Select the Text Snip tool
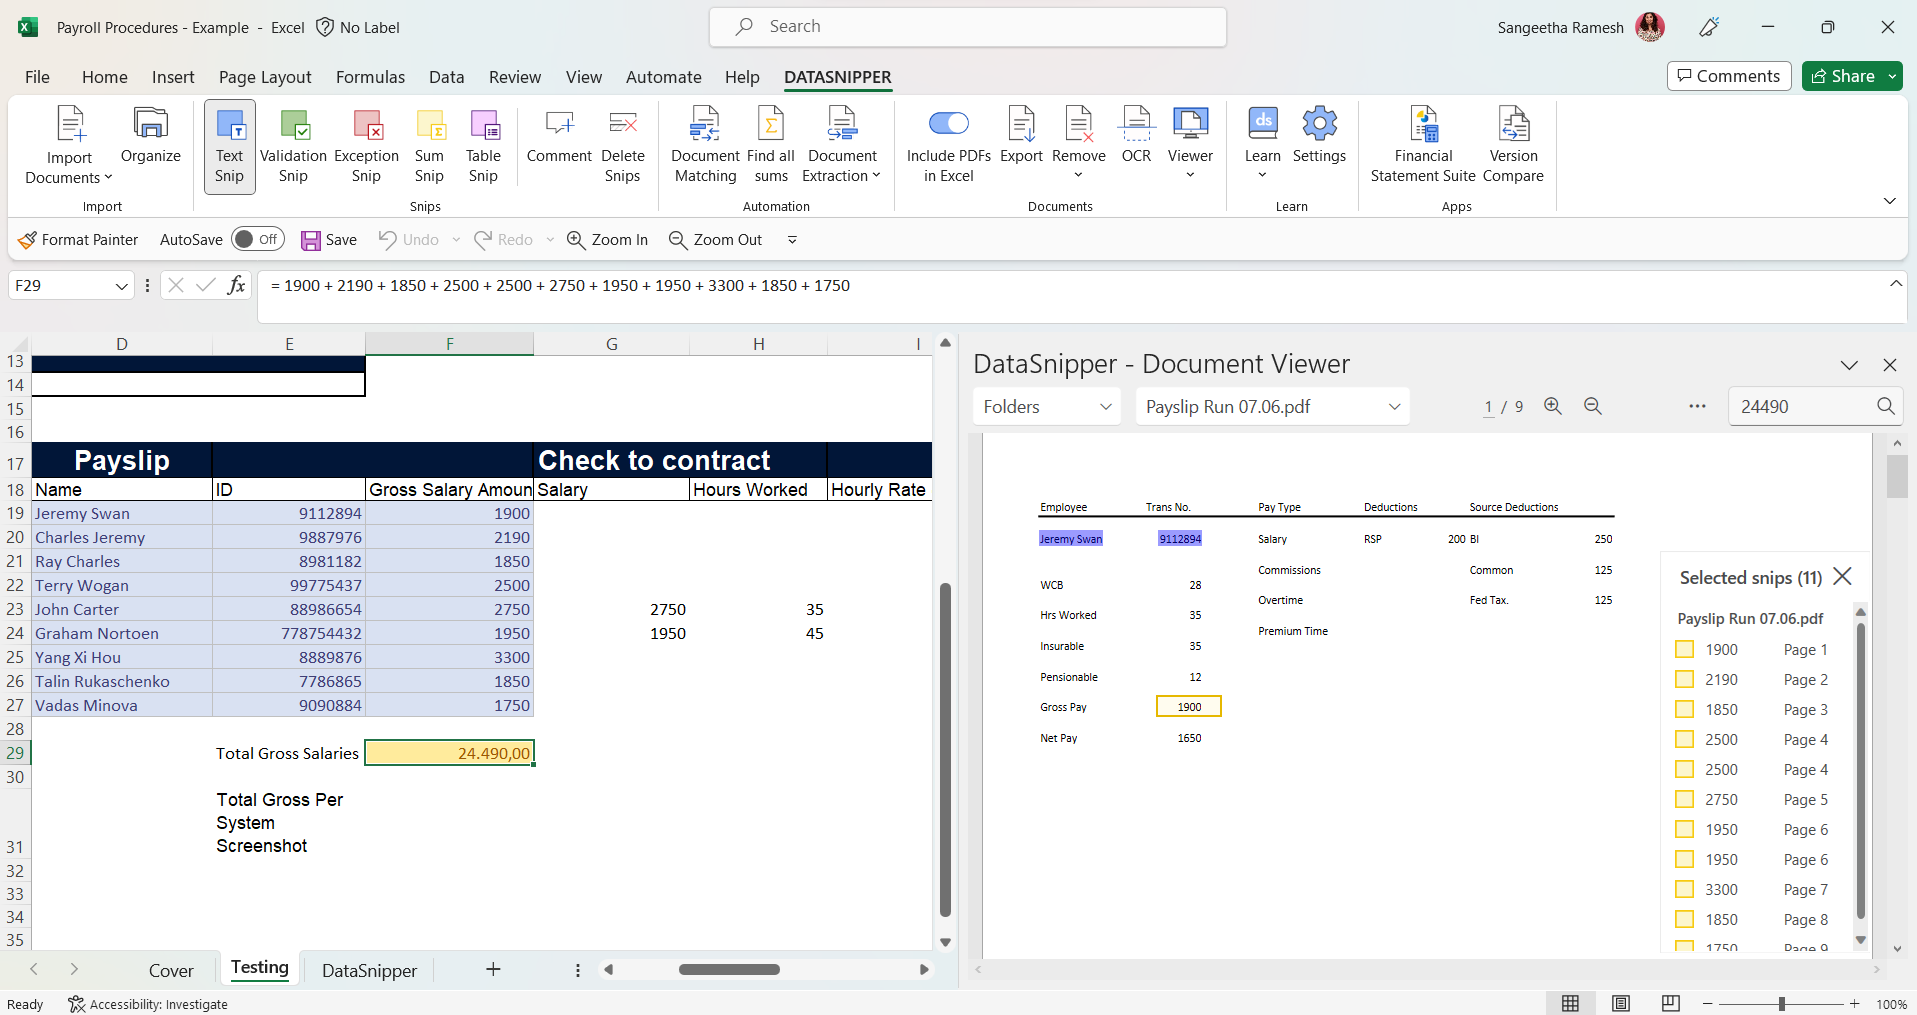Image resolution: width=1917 pixels, height=1015 pixels. coord(229,145)
